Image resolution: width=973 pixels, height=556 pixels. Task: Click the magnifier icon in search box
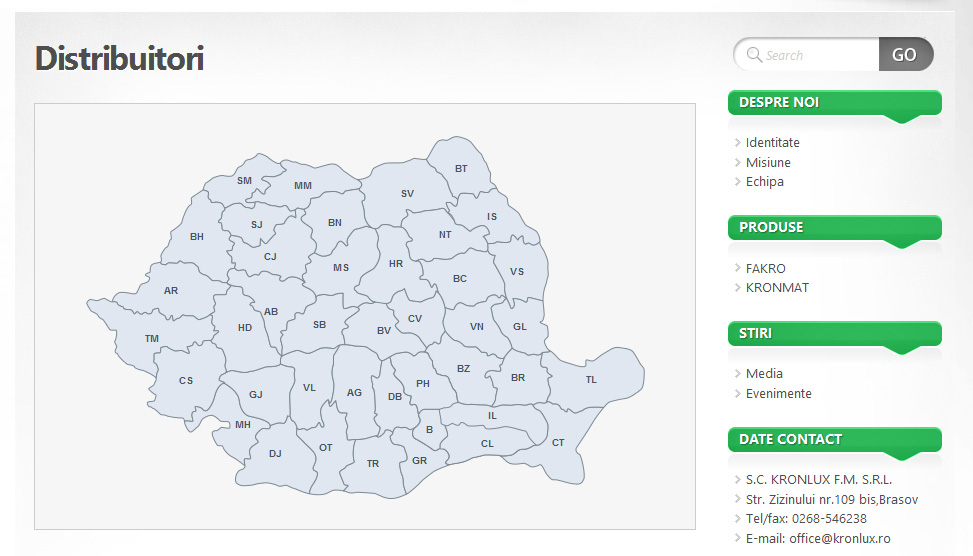(754, 55)
